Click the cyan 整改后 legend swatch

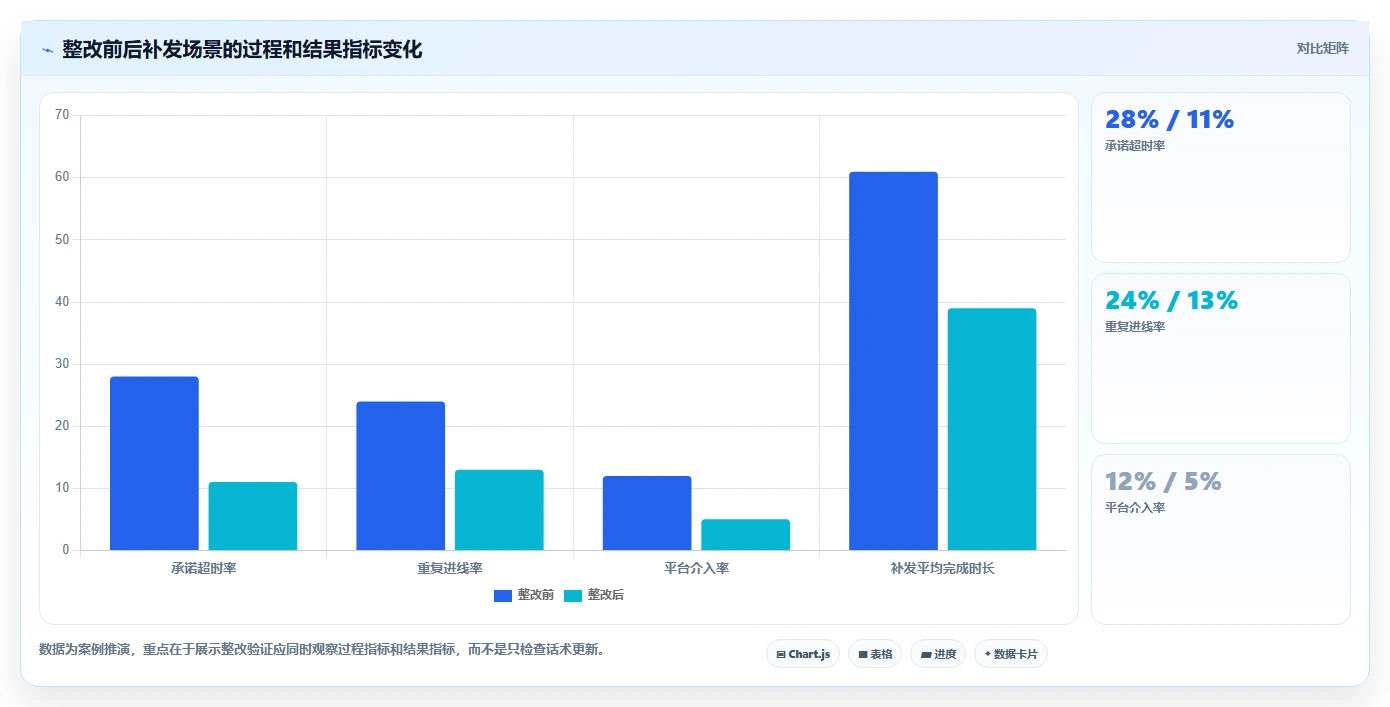[x=573, y=595]
